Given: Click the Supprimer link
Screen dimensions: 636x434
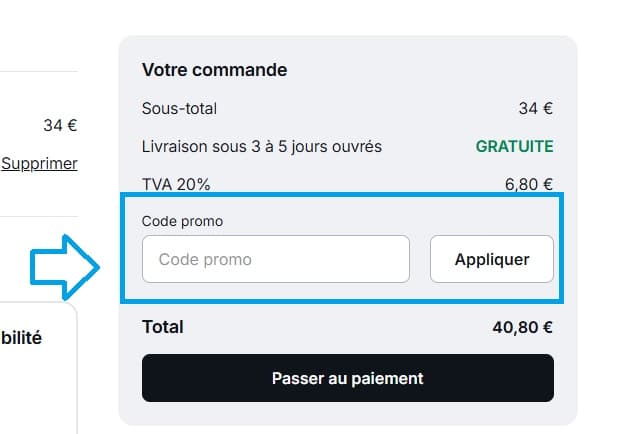Looking at the screenshot, I should point(39,163).
